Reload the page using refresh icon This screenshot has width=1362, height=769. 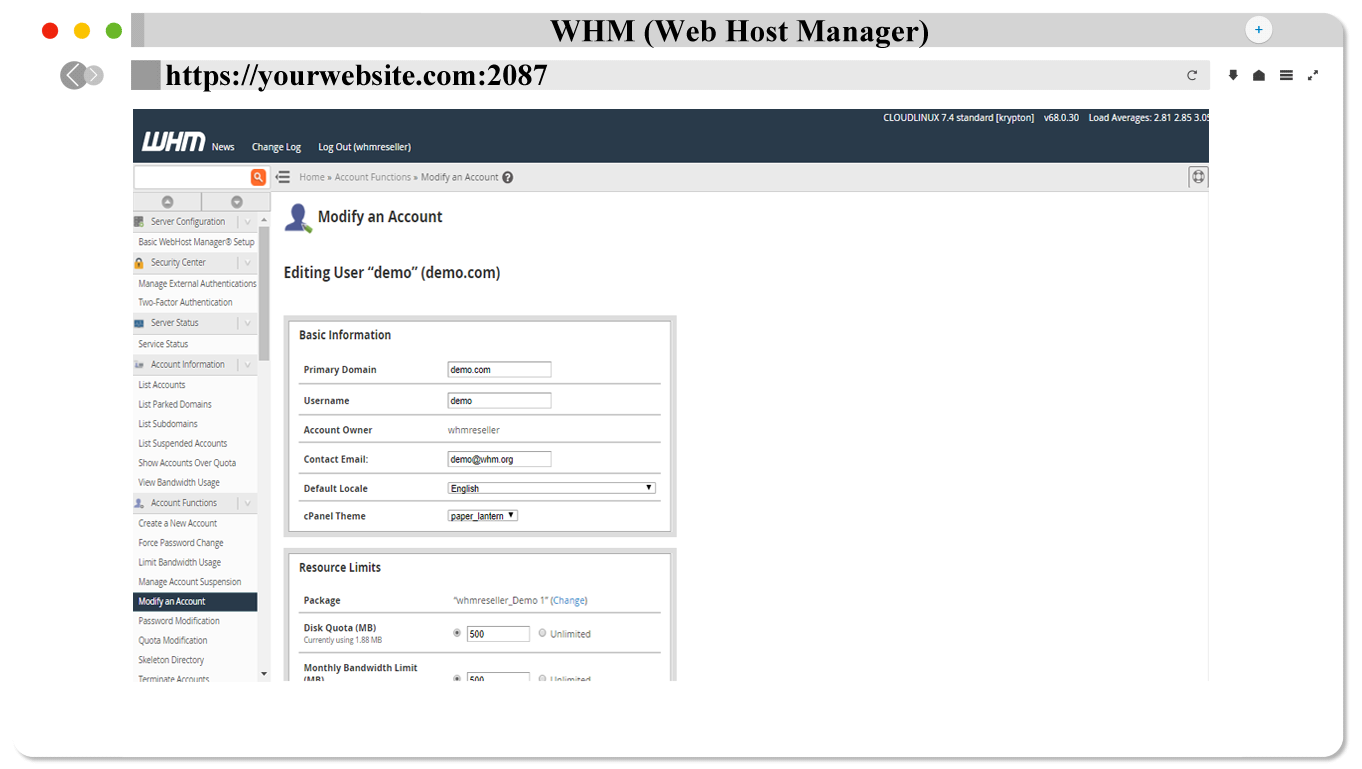tap(1192, 75)
